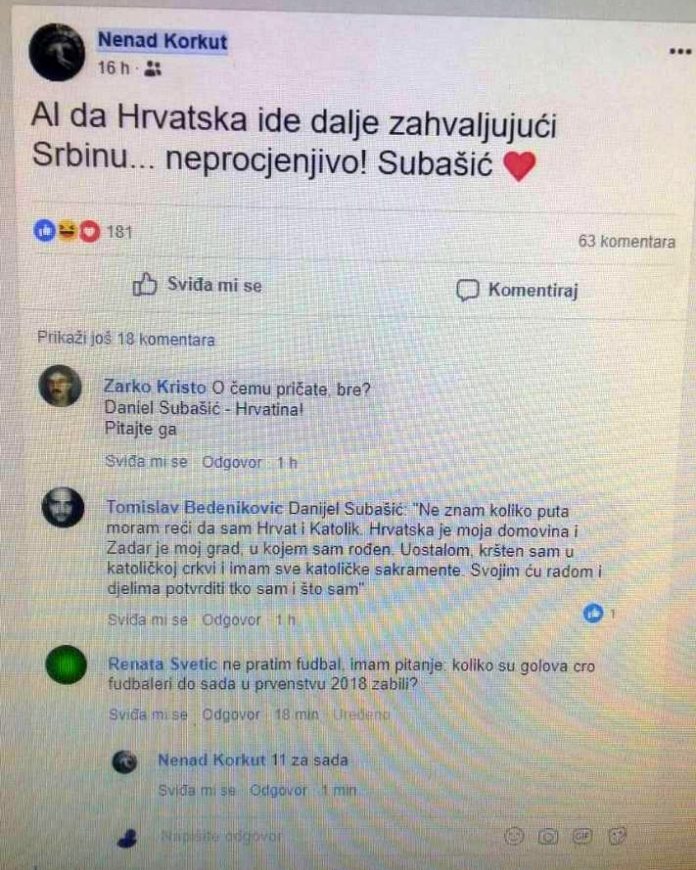Click Sviđa mi se under Renata's comment
Screen dimensions: 696x870
click(x=148, y=714)
